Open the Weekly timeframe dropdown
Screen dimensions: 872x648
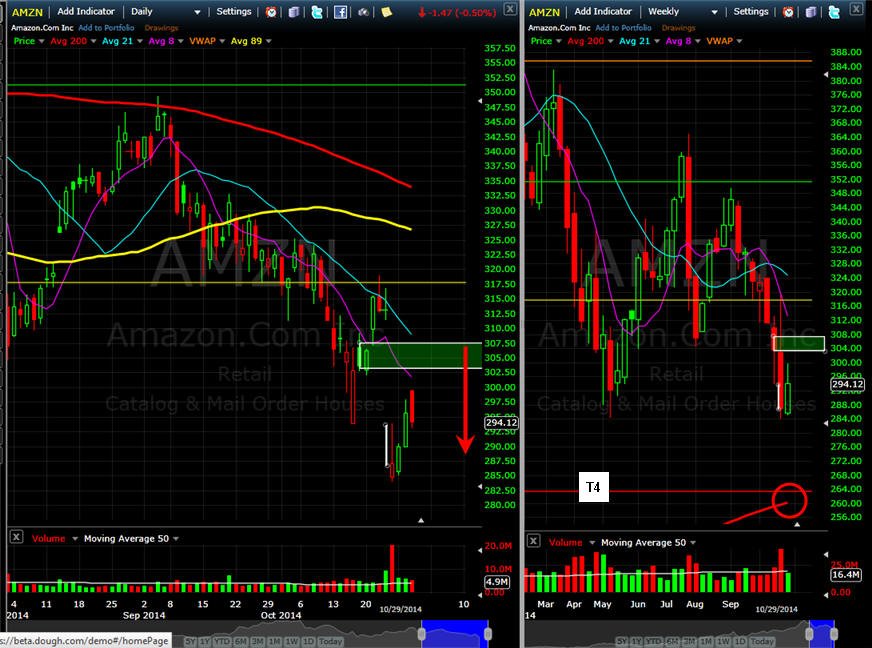(x=682, y=12)
